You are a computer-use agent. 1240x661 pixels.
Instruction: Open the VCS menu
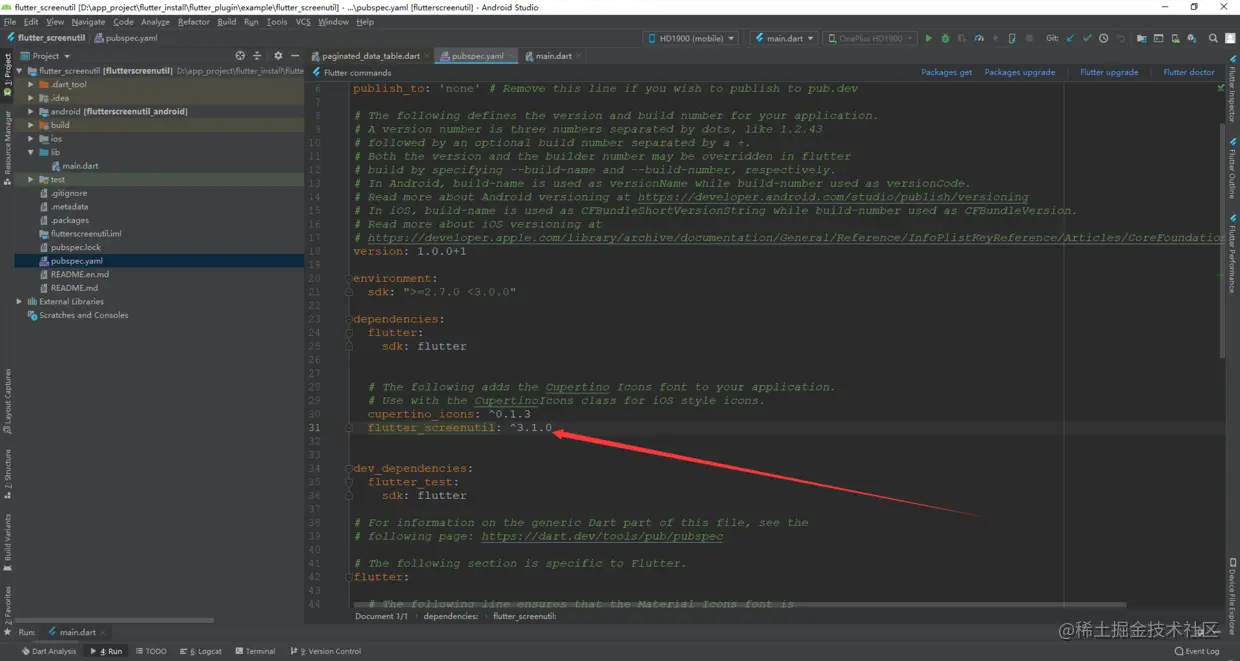click(303, 21)
